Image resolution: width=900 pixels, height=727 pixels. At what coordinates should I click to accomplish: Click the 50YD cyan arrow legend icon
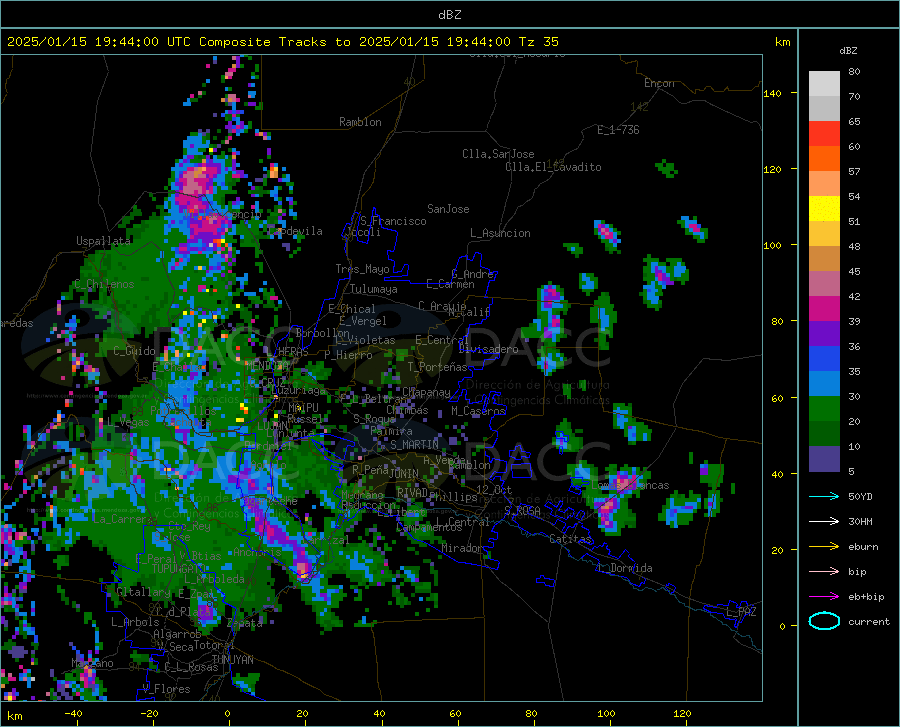[x=824, y=496]
